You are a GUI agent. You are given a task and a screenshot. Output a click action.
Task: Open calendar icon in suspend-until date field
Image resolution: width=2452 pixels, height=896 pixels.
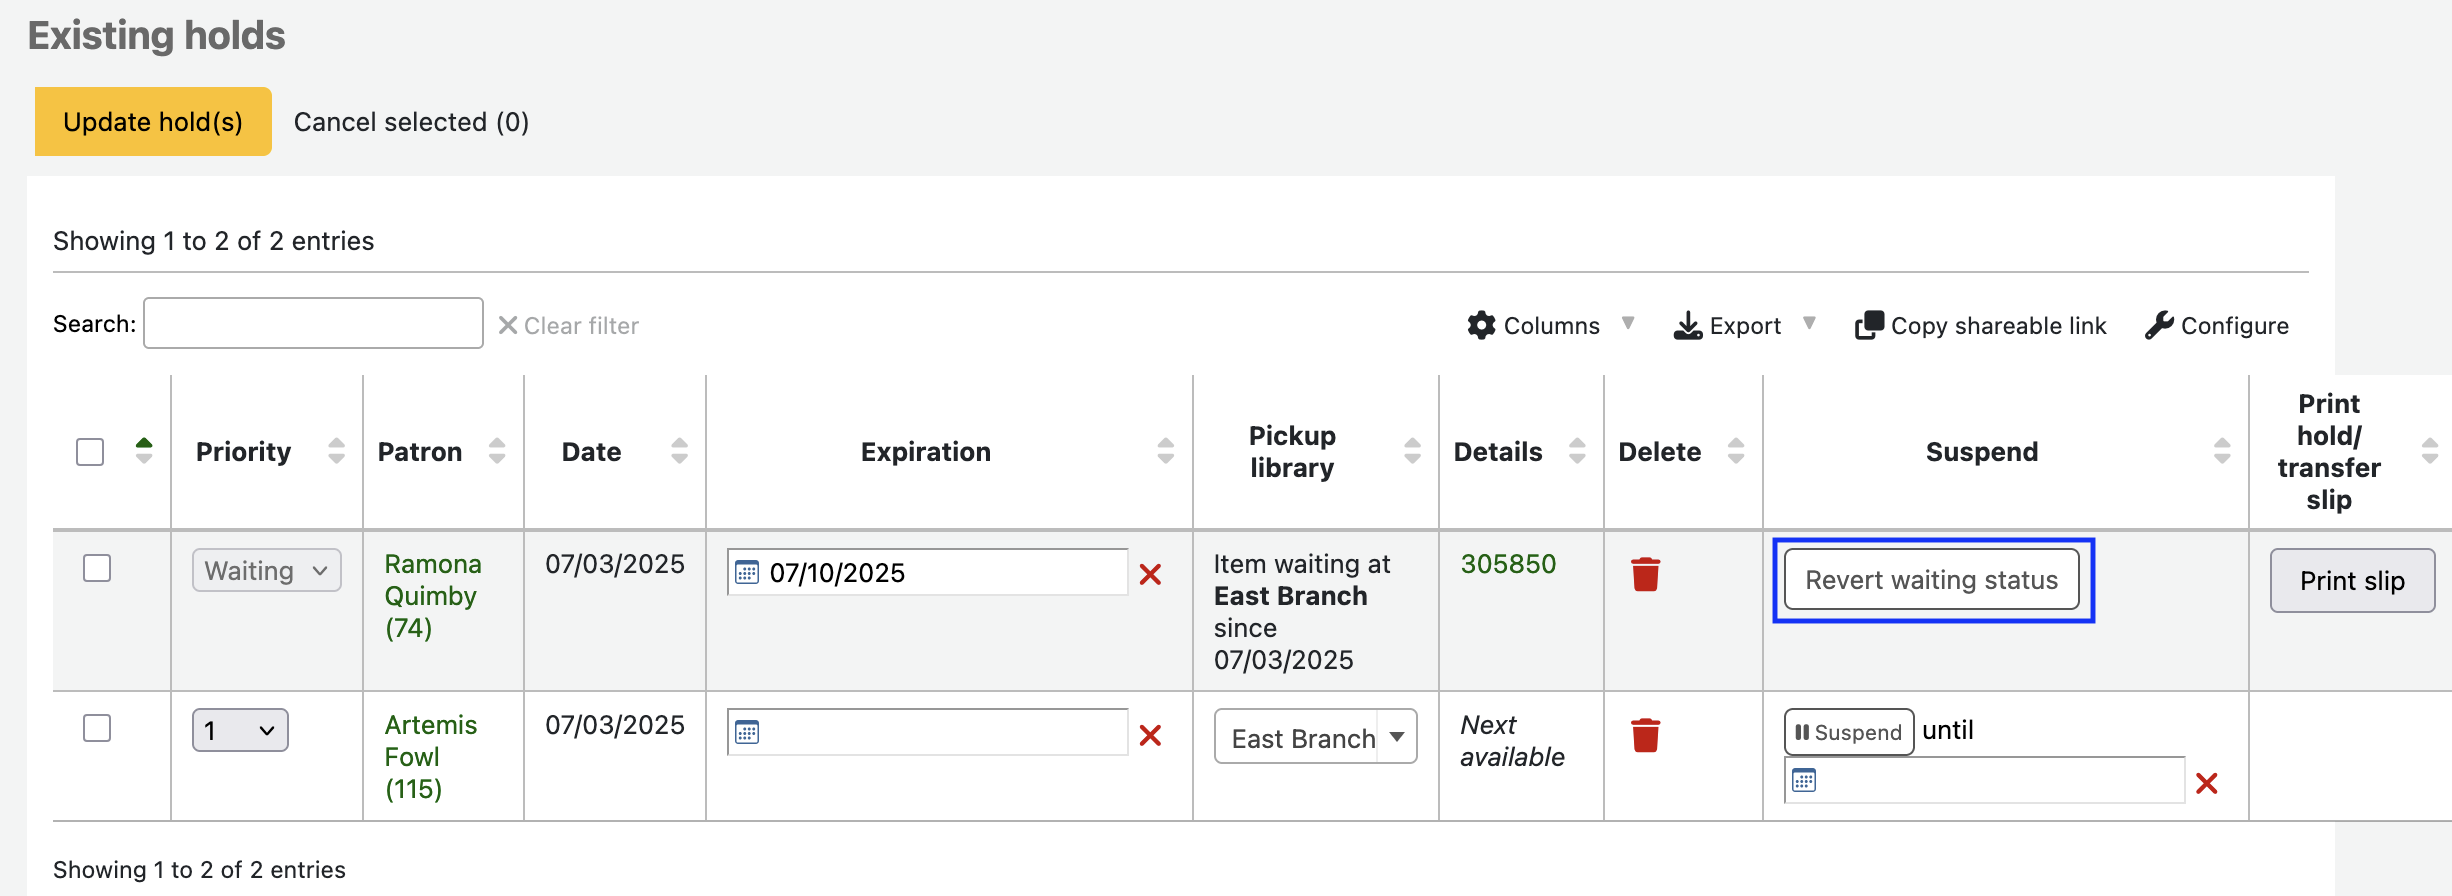[x=1804, y=781]
